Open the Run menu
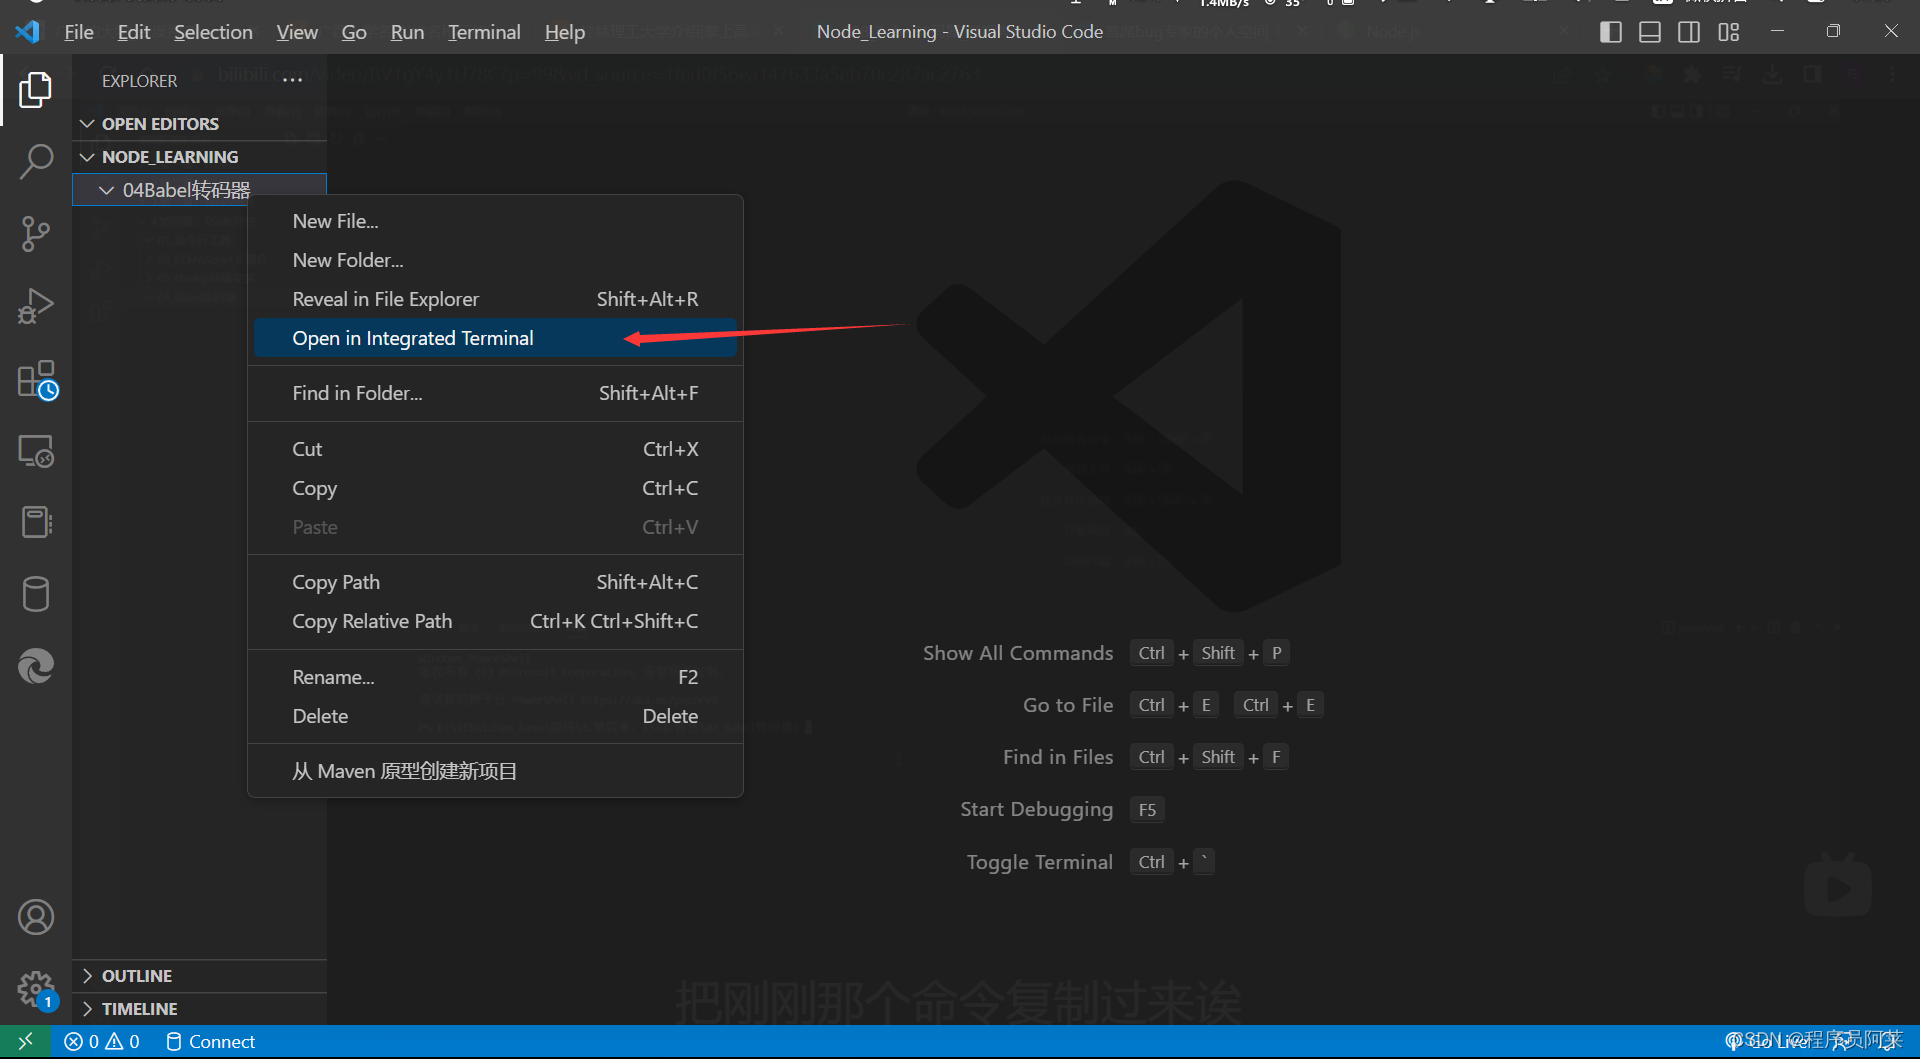The image size is (1920, 1059). point(407,32)
